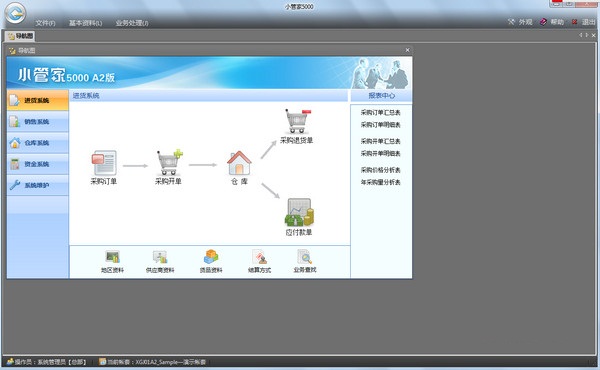This screenshot has width=600, height=370.
Task: Select 资金系统 in the sidebar
Action: click(38, 164)
